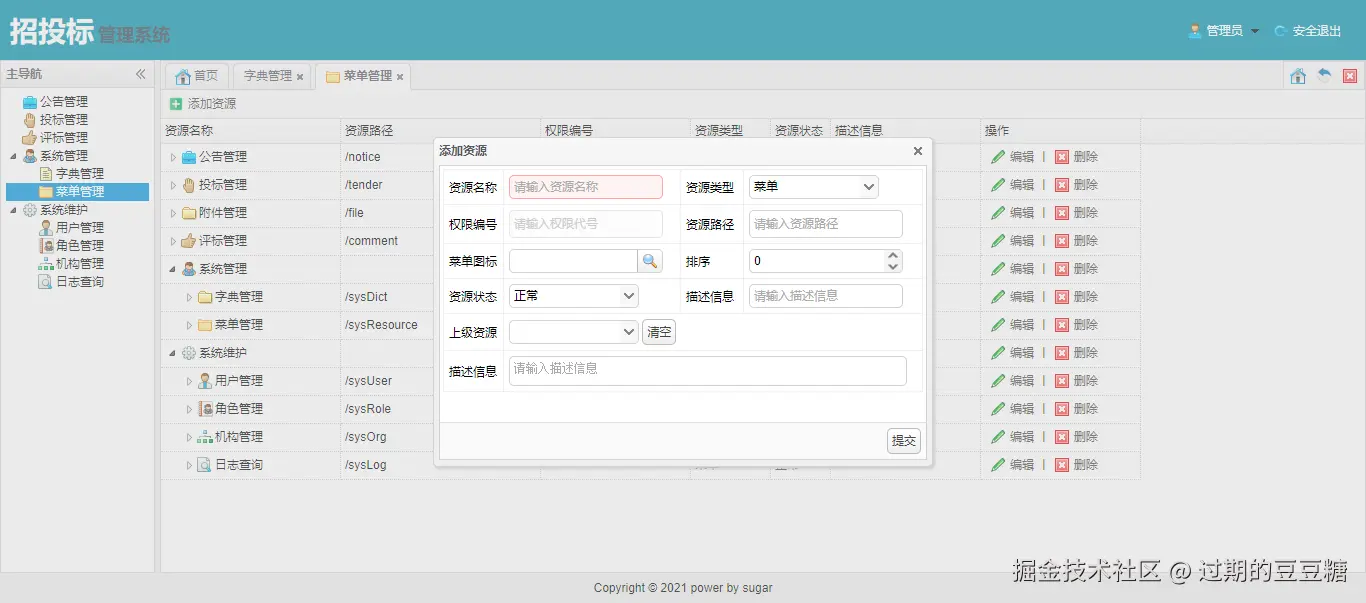Close the 字典管理 tab
Image resolution: width=1366 pixels, height=603 pixels.
pos(300,77)
